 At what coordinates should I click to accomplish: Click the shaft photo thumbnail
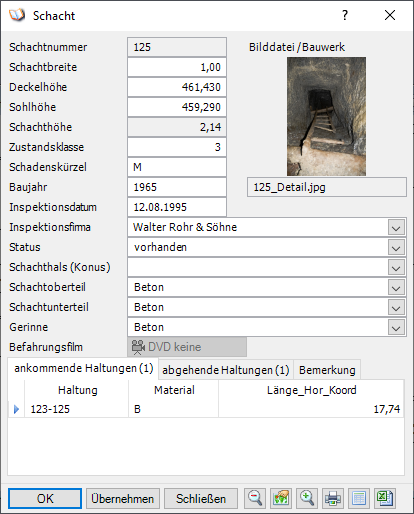[326, 116]
